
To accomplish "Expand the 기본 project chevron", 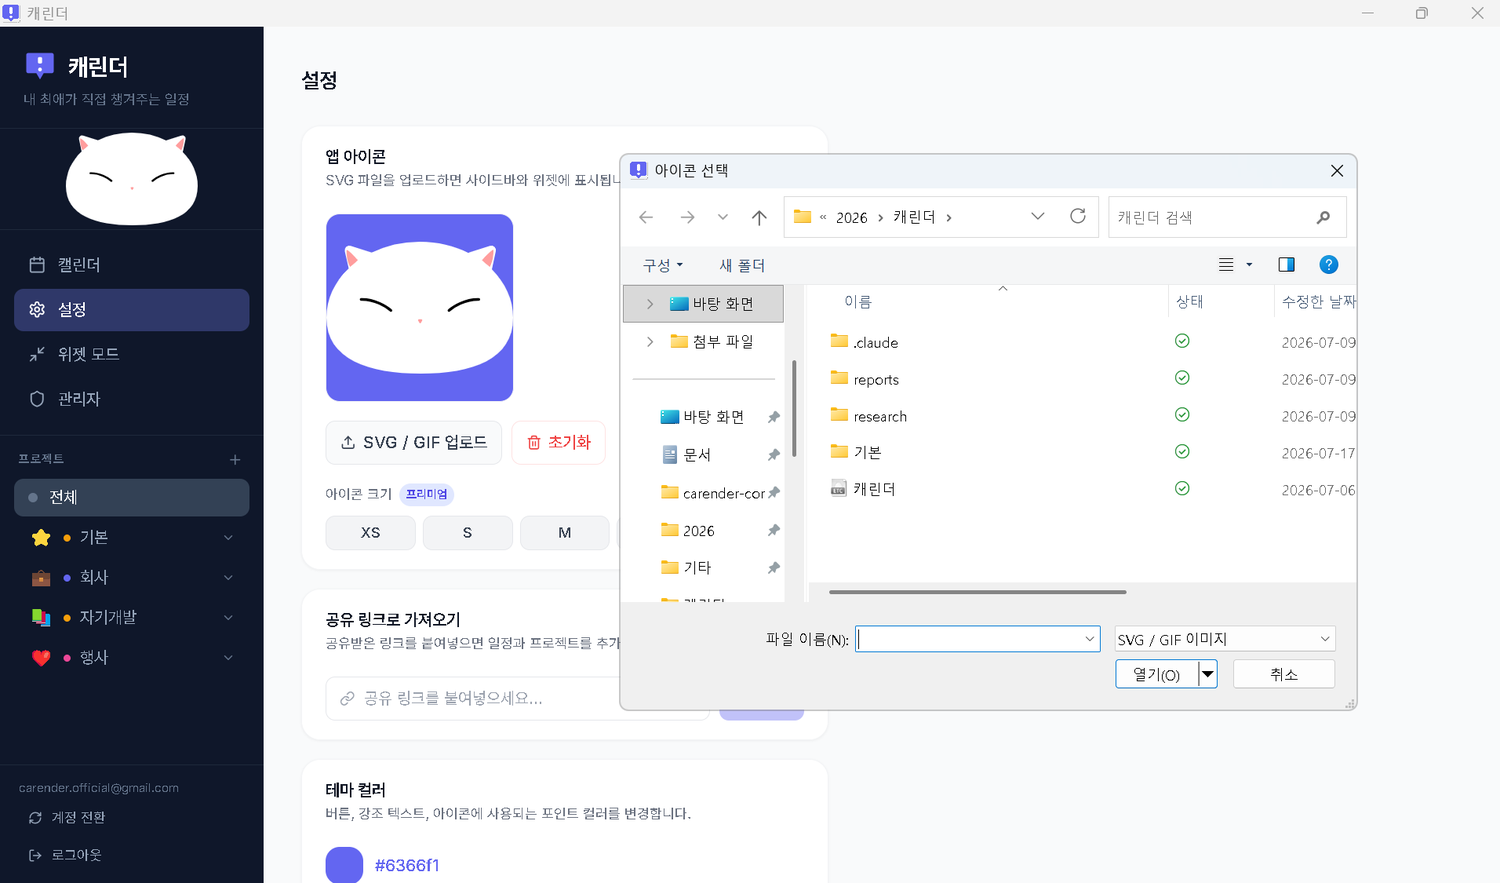I will pyautogui.click(x=228, y=538).
